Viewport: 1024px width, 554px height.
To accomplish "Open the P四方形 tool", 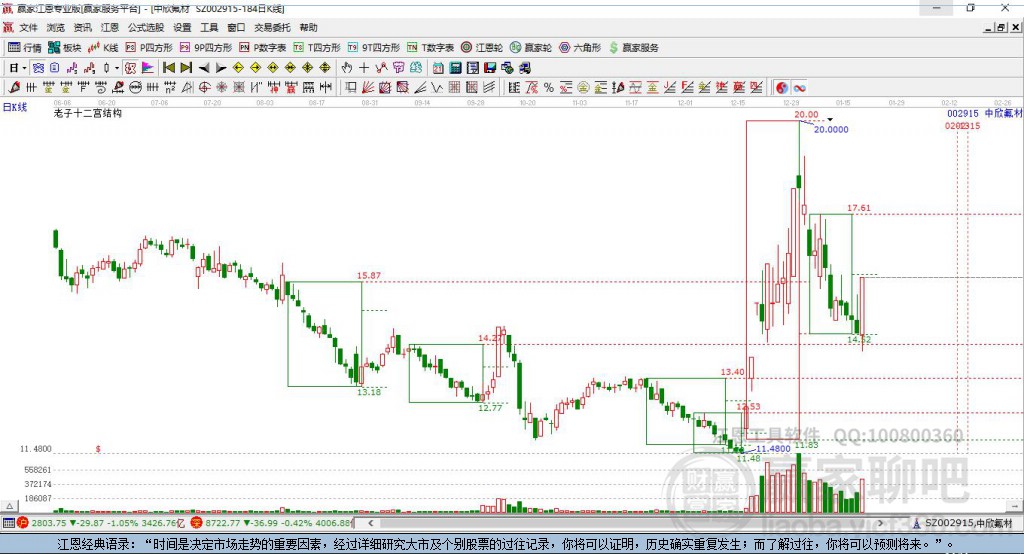I will [149, 48].
